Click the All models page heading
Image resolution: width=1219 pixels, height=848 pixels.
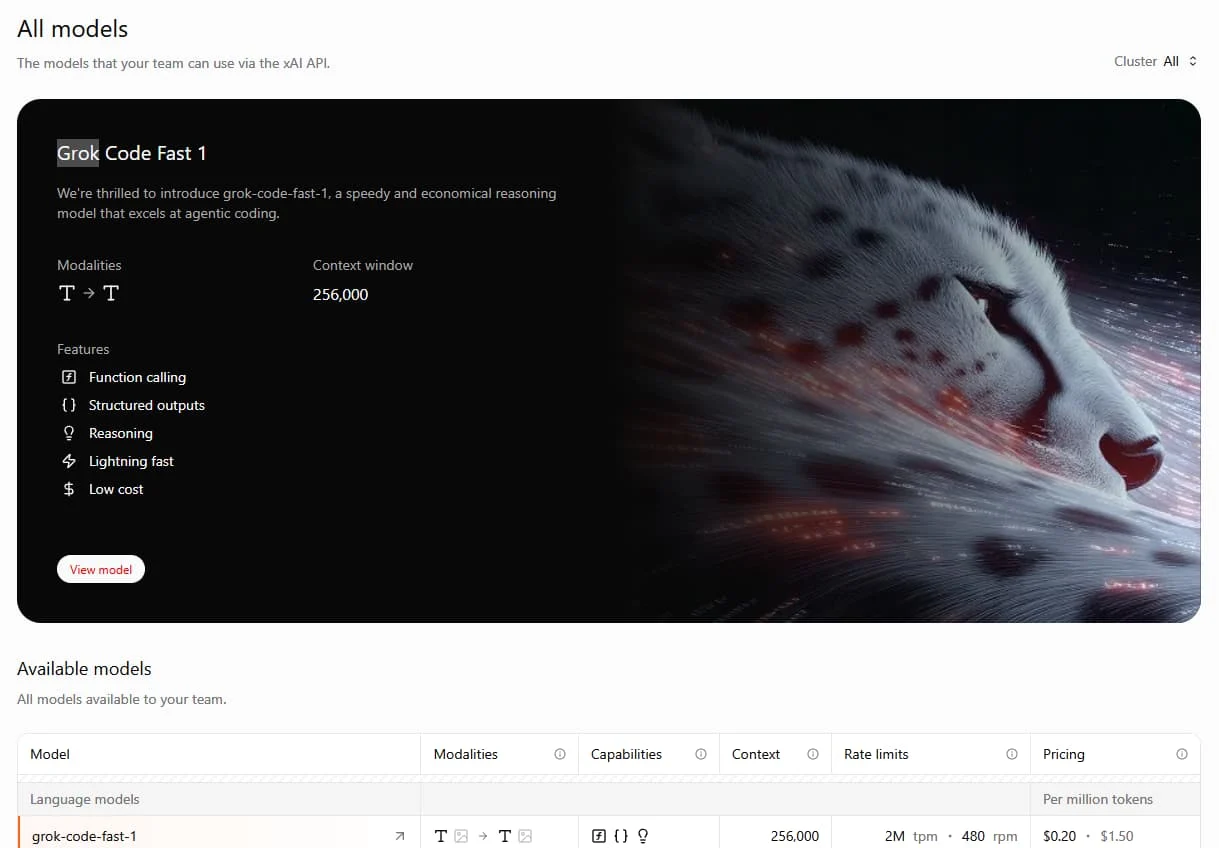click(73, 29)
